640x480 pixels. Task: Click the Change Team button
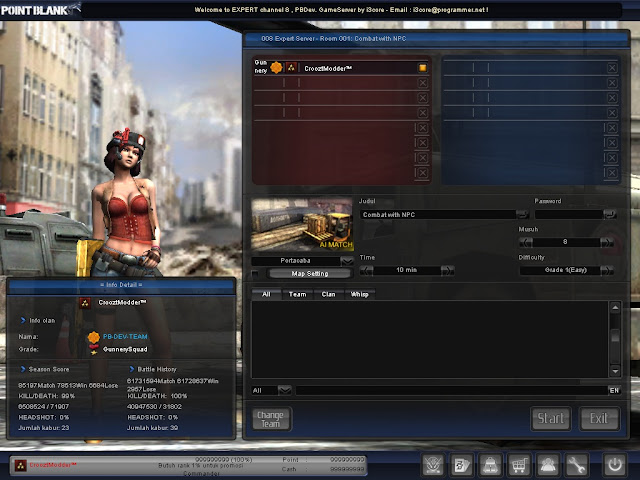pos(270,419)
